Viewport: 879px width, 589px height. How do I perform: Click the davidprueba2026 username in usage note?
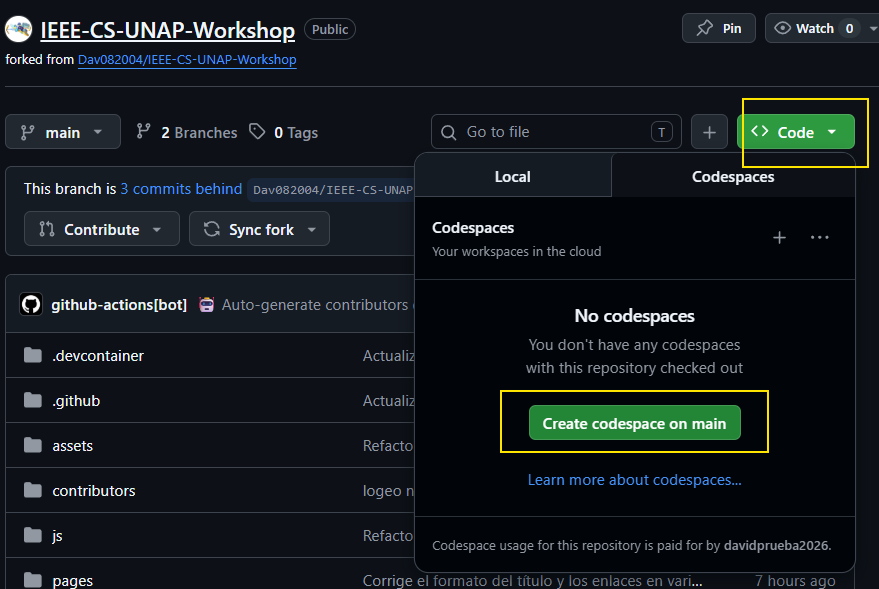(x=776, y=545)
